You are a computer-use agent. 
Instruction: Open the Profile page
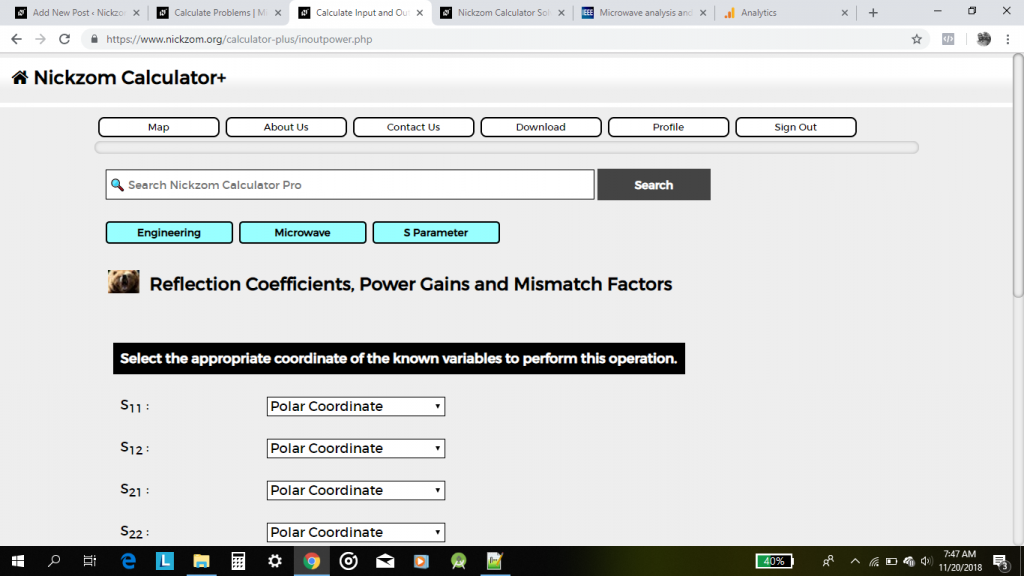668,127
